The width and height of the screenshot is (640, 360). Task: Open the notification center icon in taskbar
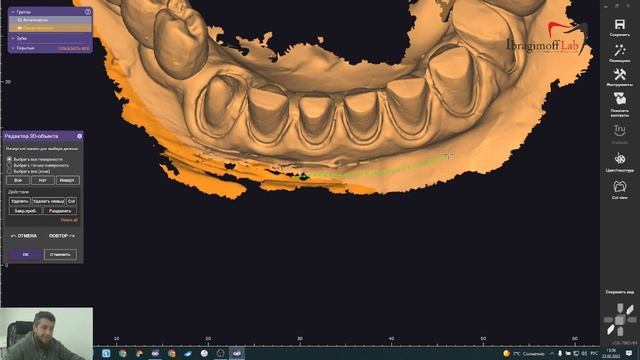tap(629, 353)
